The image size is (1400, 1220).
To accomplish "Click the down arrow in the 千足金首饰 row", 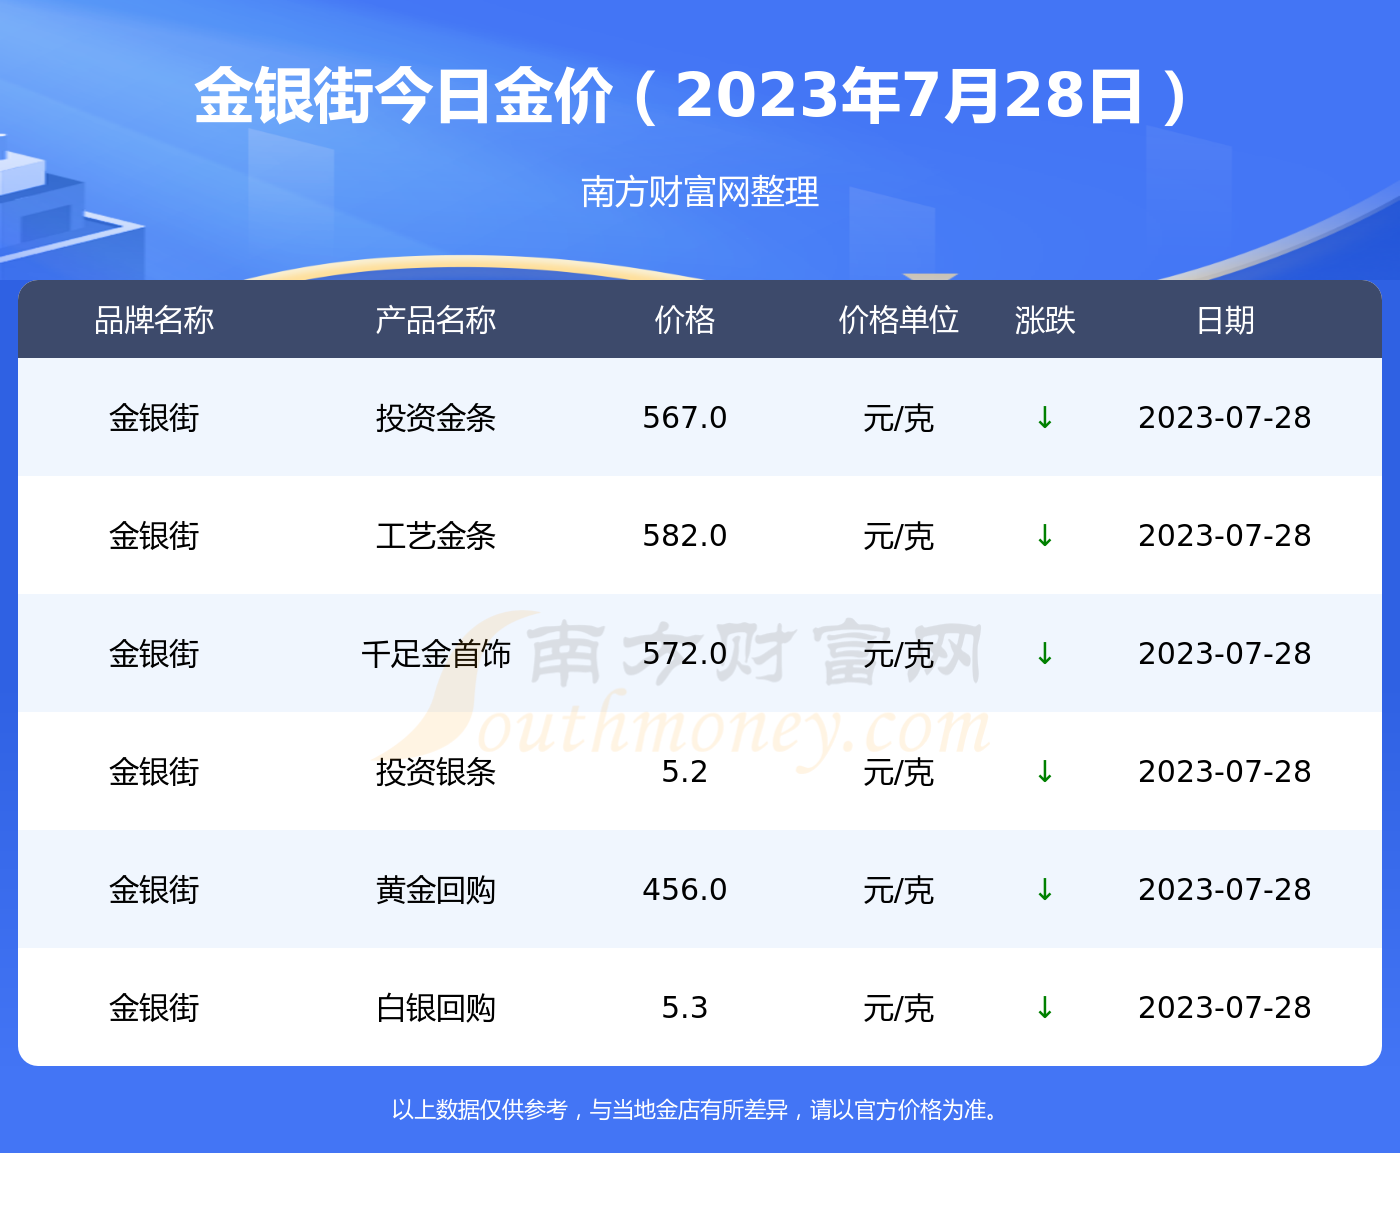I will click(1045, 654).
